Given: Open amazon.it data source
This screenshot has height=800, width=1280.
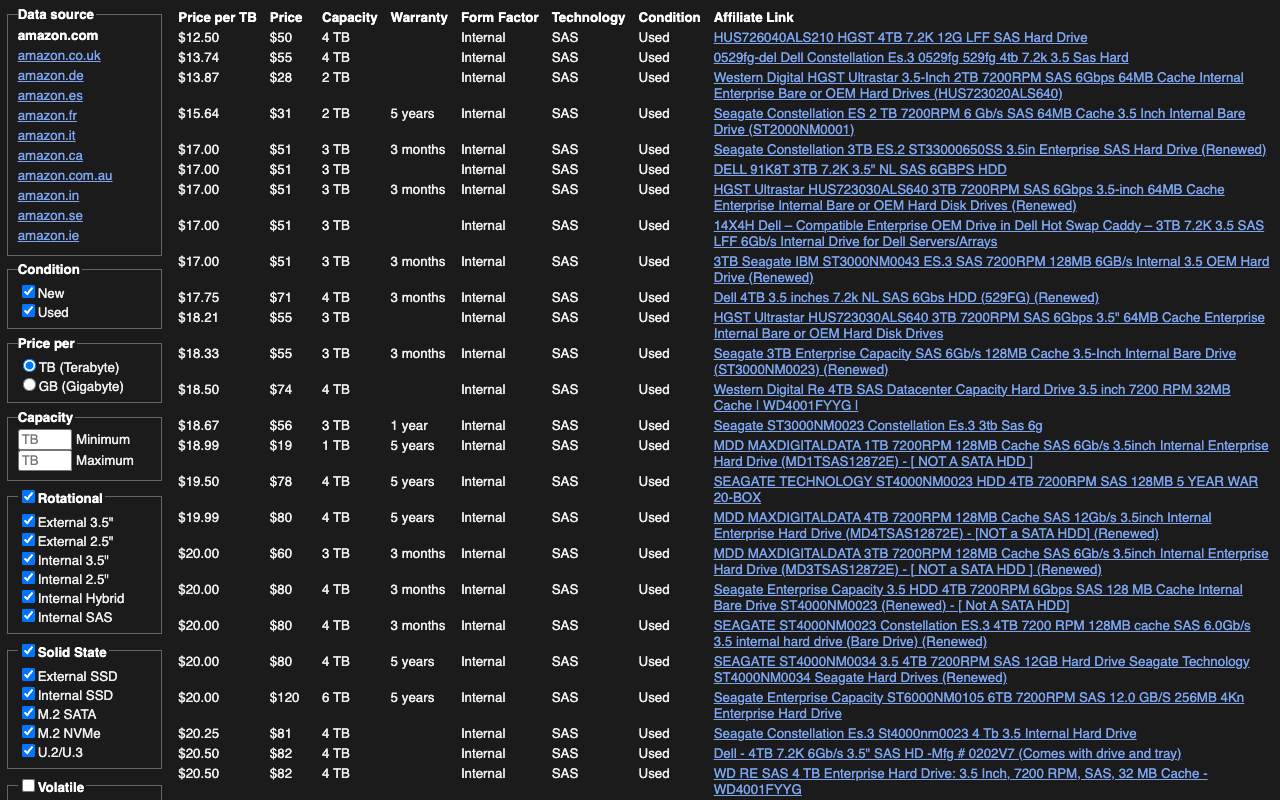Looking at the screenshot, I should [x=46, y=136].
